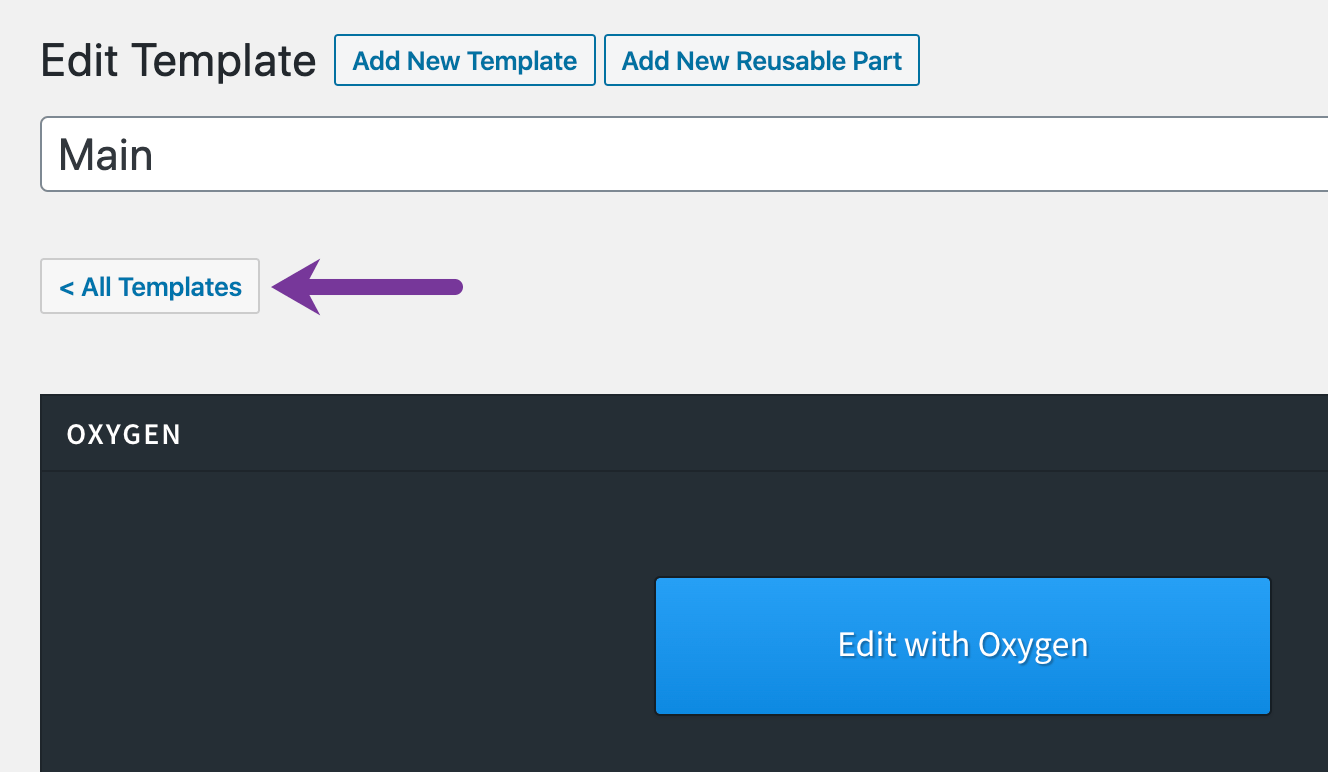The image size is (1328, 772).
Task: Click the left chevron in All Templates button
Action: pyautogui.click(x=66, y=288)
